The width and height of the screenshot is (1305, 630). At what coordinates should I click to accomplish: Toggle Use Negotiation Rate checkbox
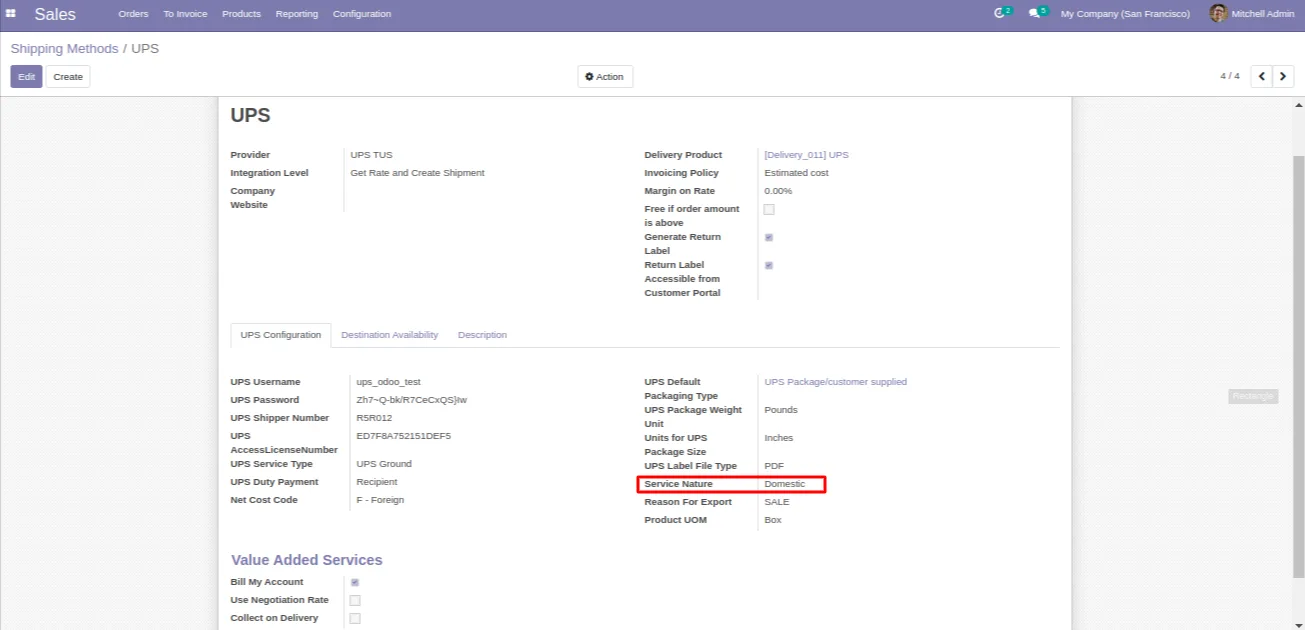point(355,600)
